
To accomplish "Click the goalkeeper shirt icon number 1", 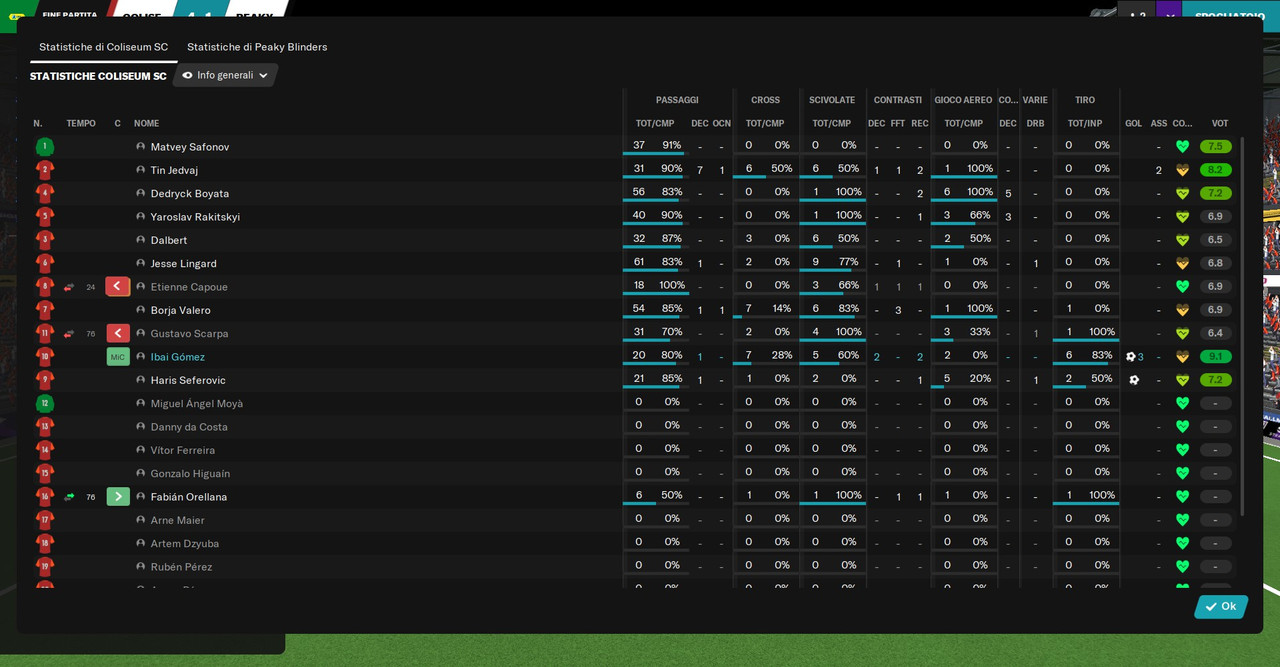I will (45, 147).
